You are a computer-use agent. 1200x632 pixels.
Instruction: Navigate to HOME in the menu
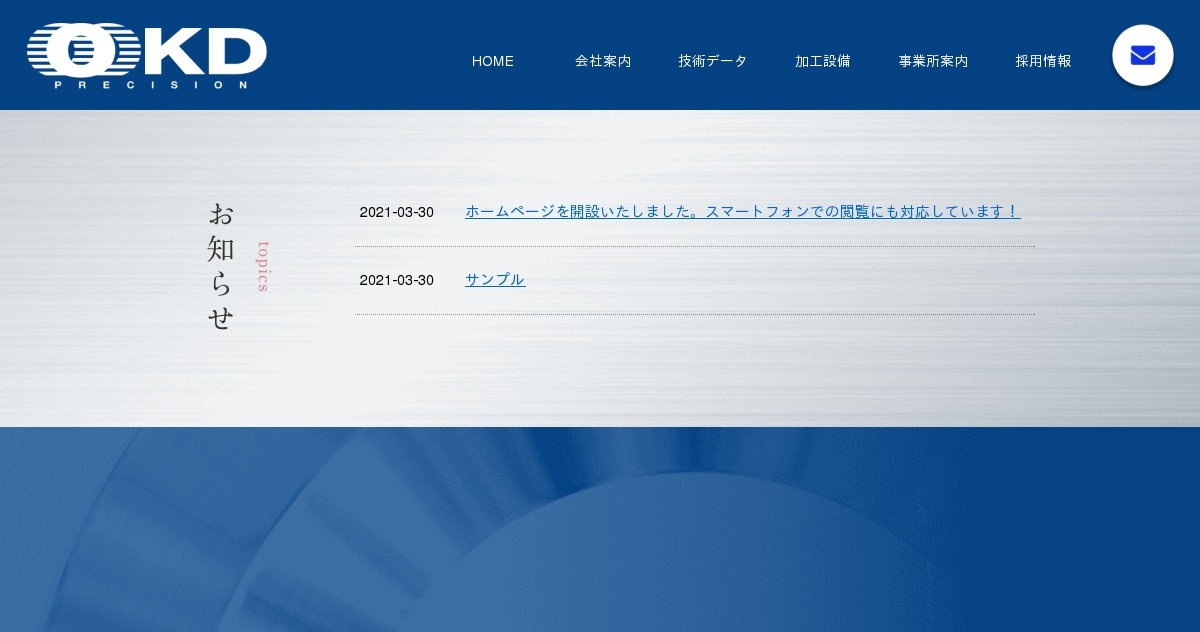click(x=492, y=61)
